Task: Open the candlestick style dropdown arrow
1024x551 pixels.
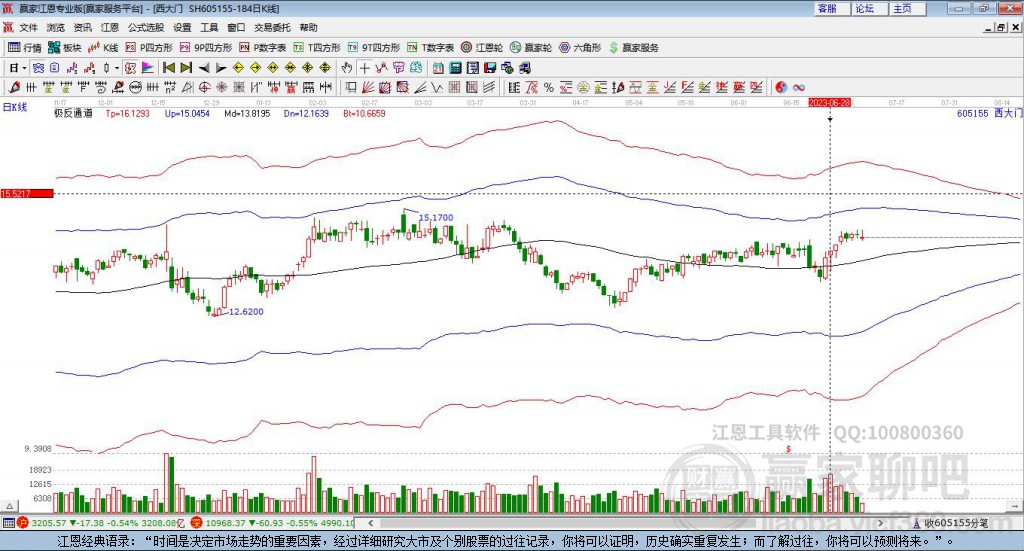Action: pyautogui.click(x=117, y=68)
